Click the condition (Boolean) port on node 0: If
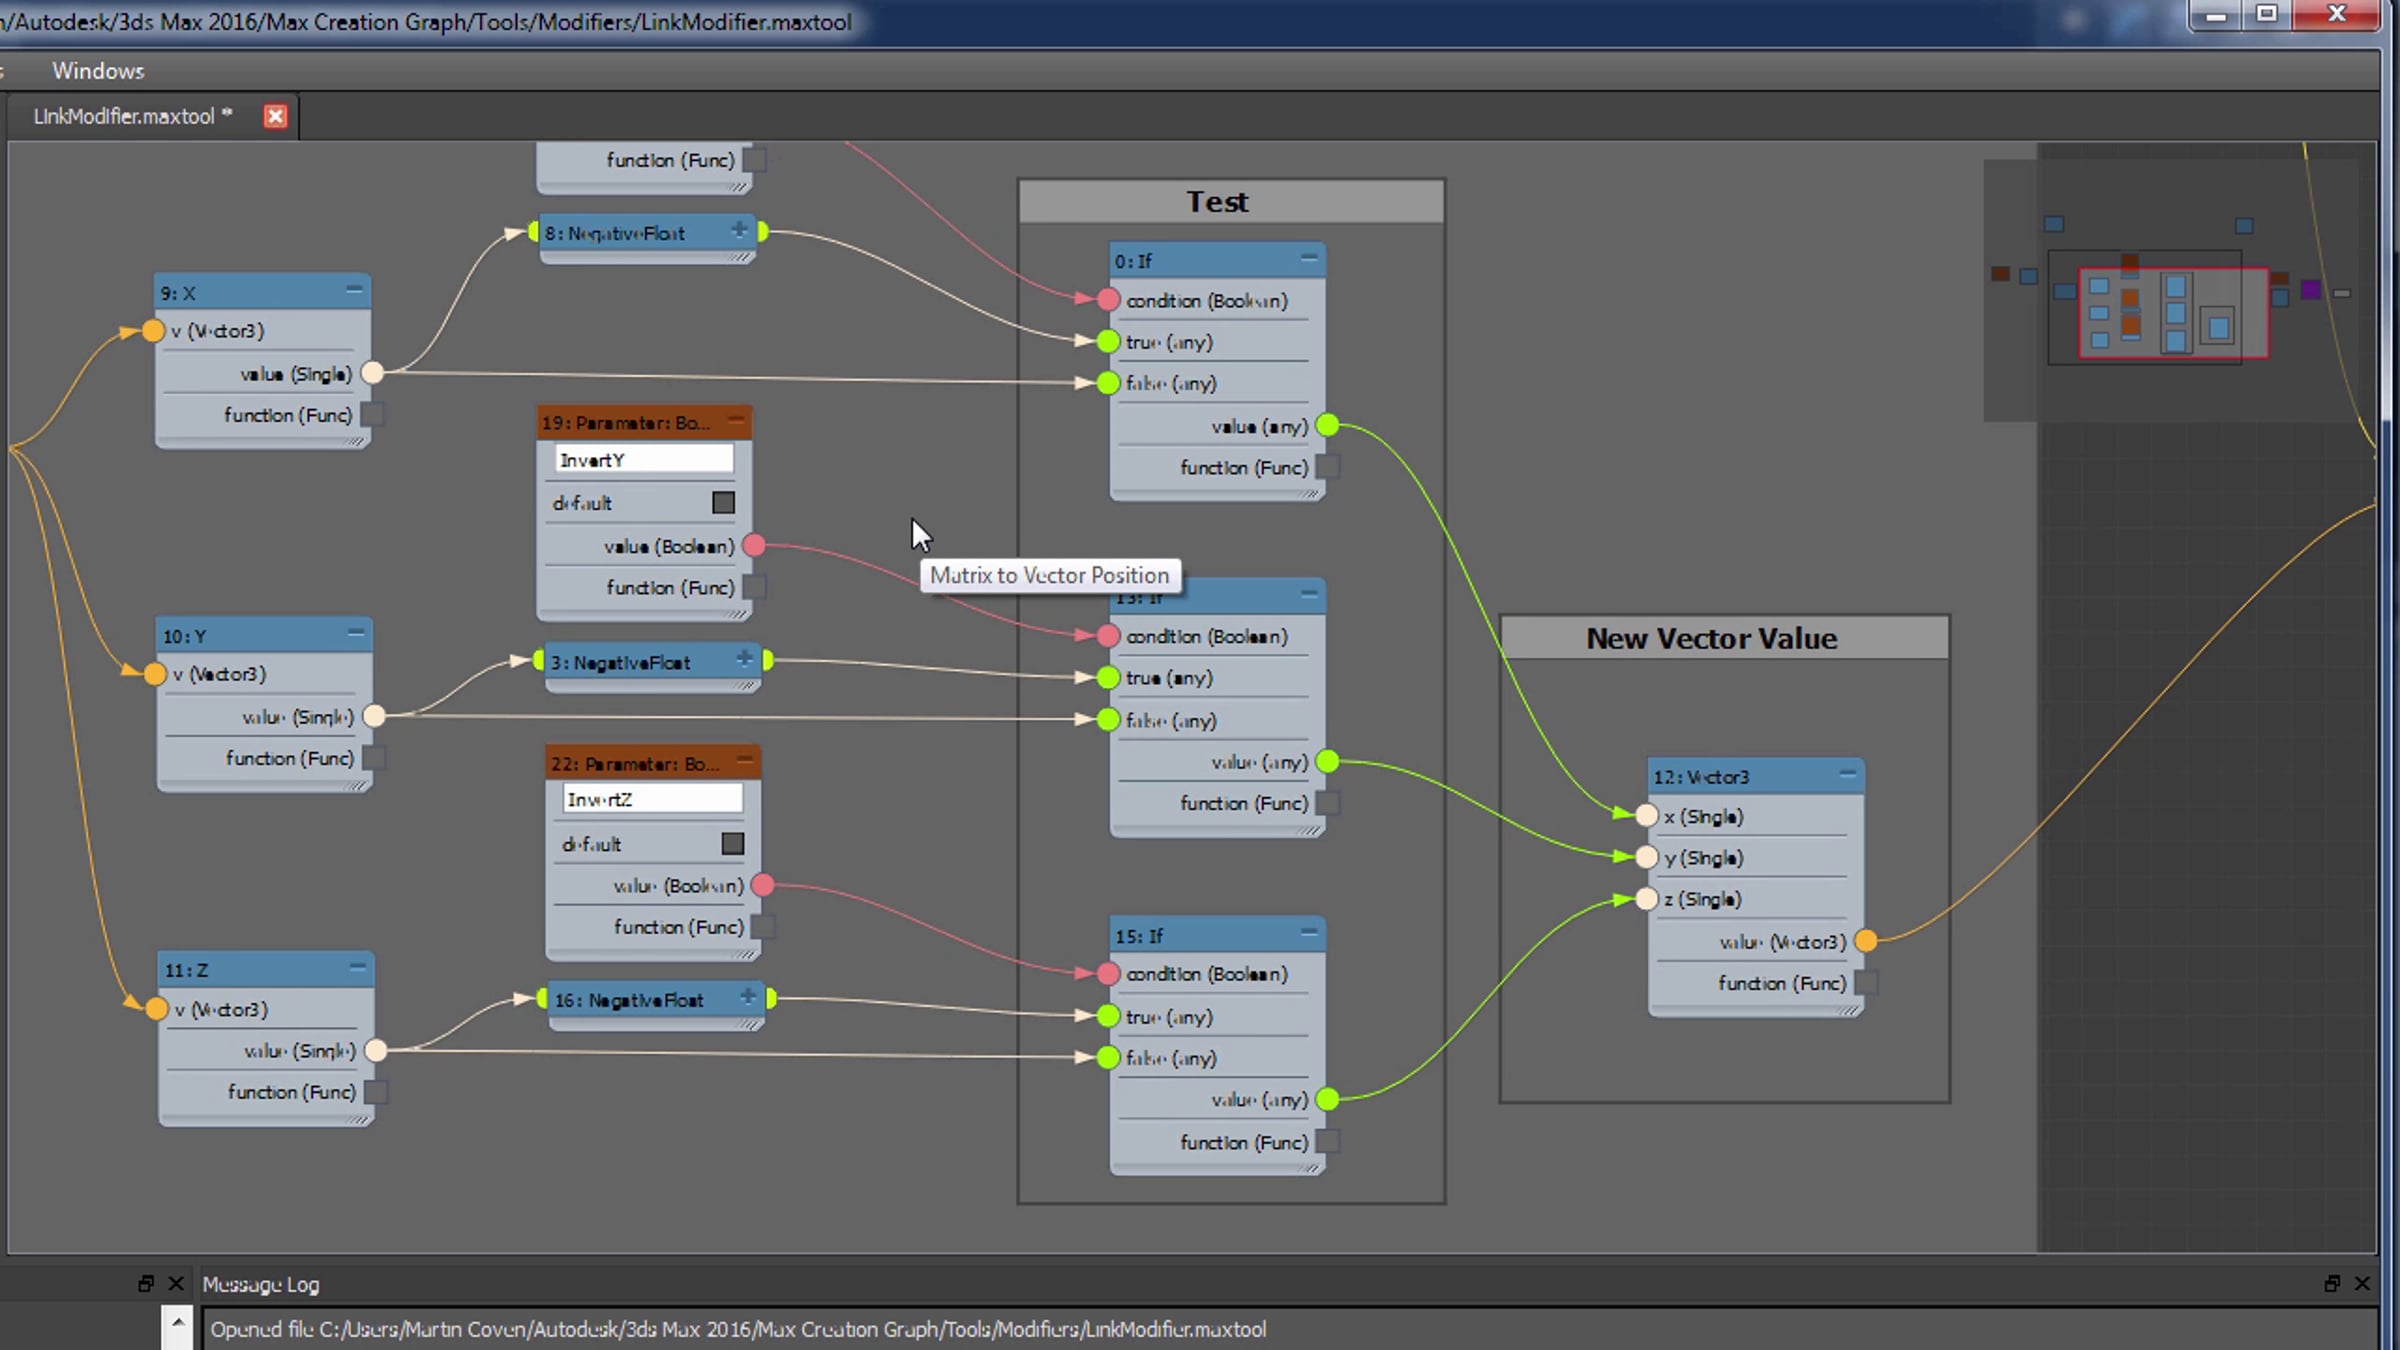The height and width of the screenshot is (1350, 2400). coord(1108,300)
